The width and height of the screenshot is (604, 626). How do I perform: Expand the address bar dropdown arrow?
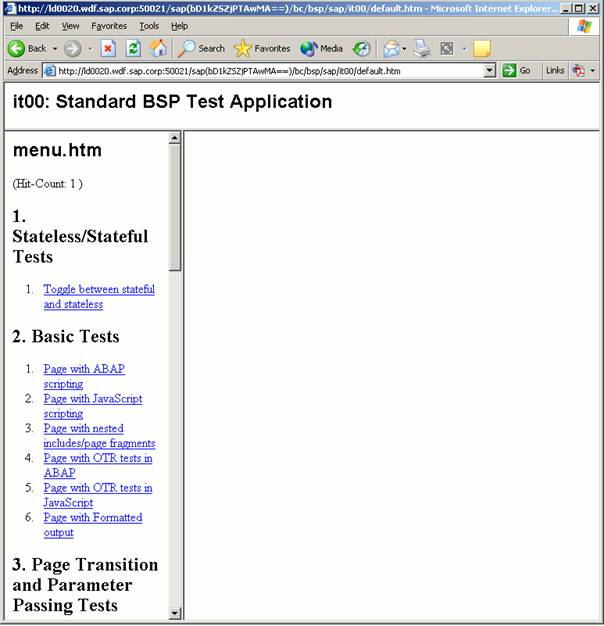(x=489, y=71)
